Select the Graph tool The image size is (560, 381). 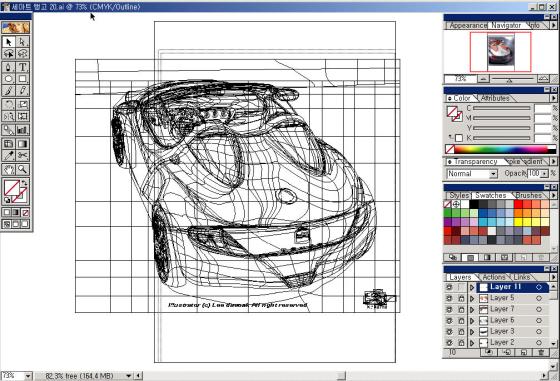[22, 130]
